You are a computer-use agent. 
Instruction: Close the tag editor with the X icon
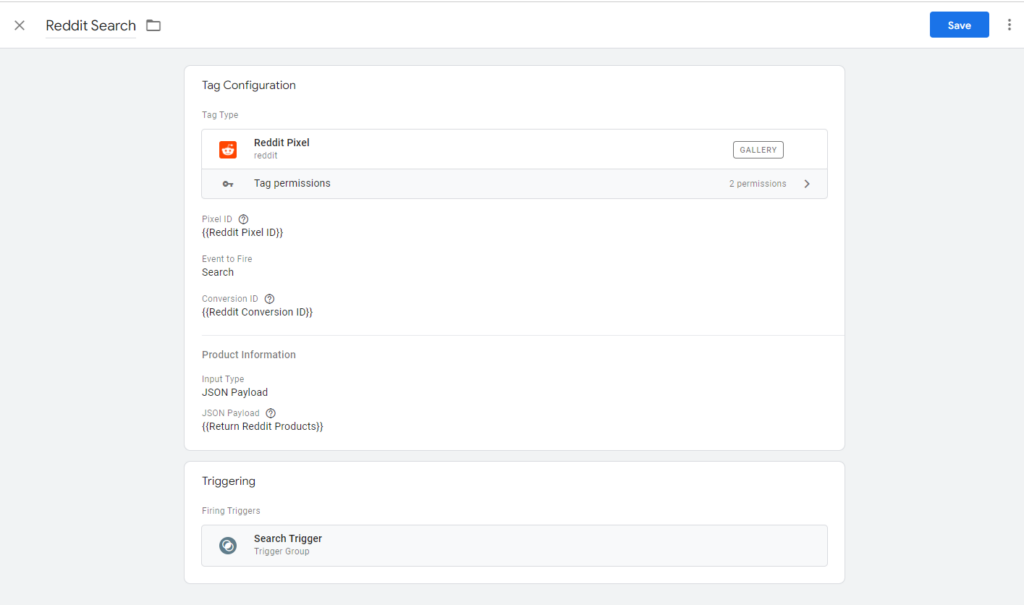pyautogui.click(x=19, y=25)
